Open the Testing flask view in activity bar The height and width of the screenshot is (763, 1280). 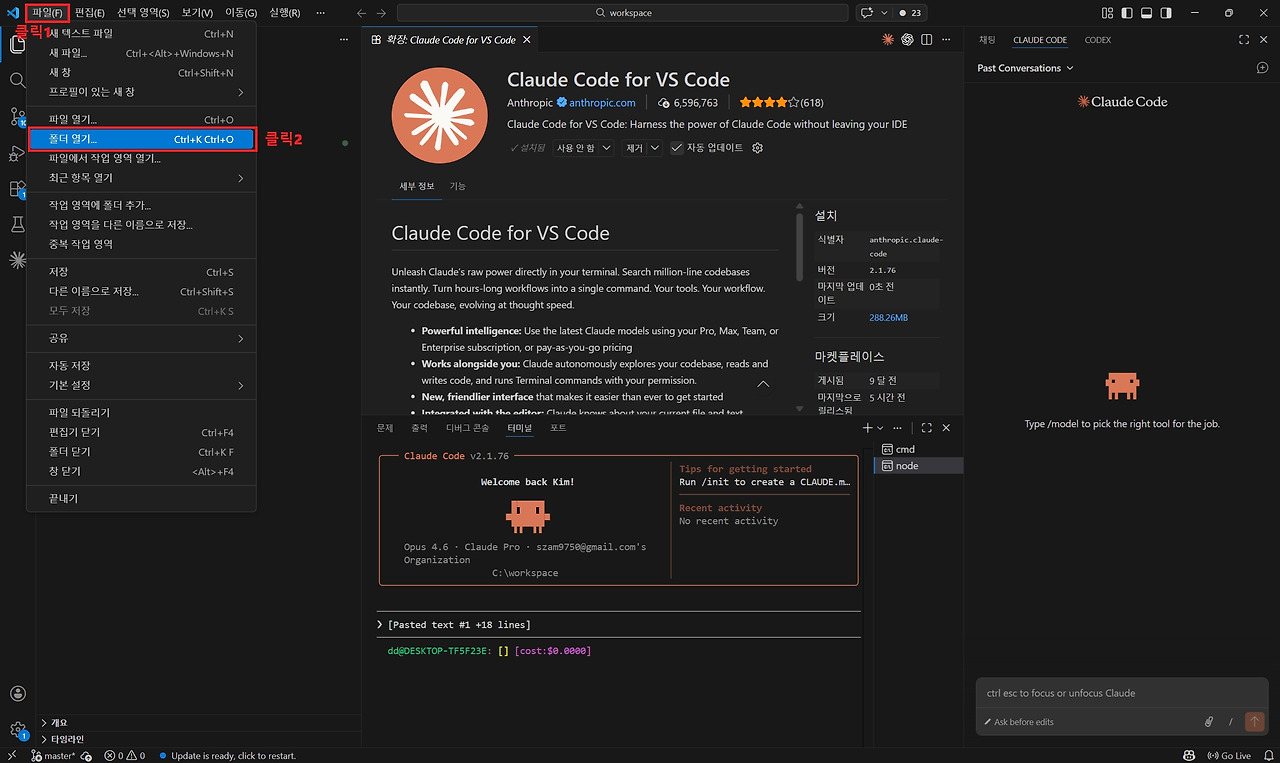(x=17, y=225)
